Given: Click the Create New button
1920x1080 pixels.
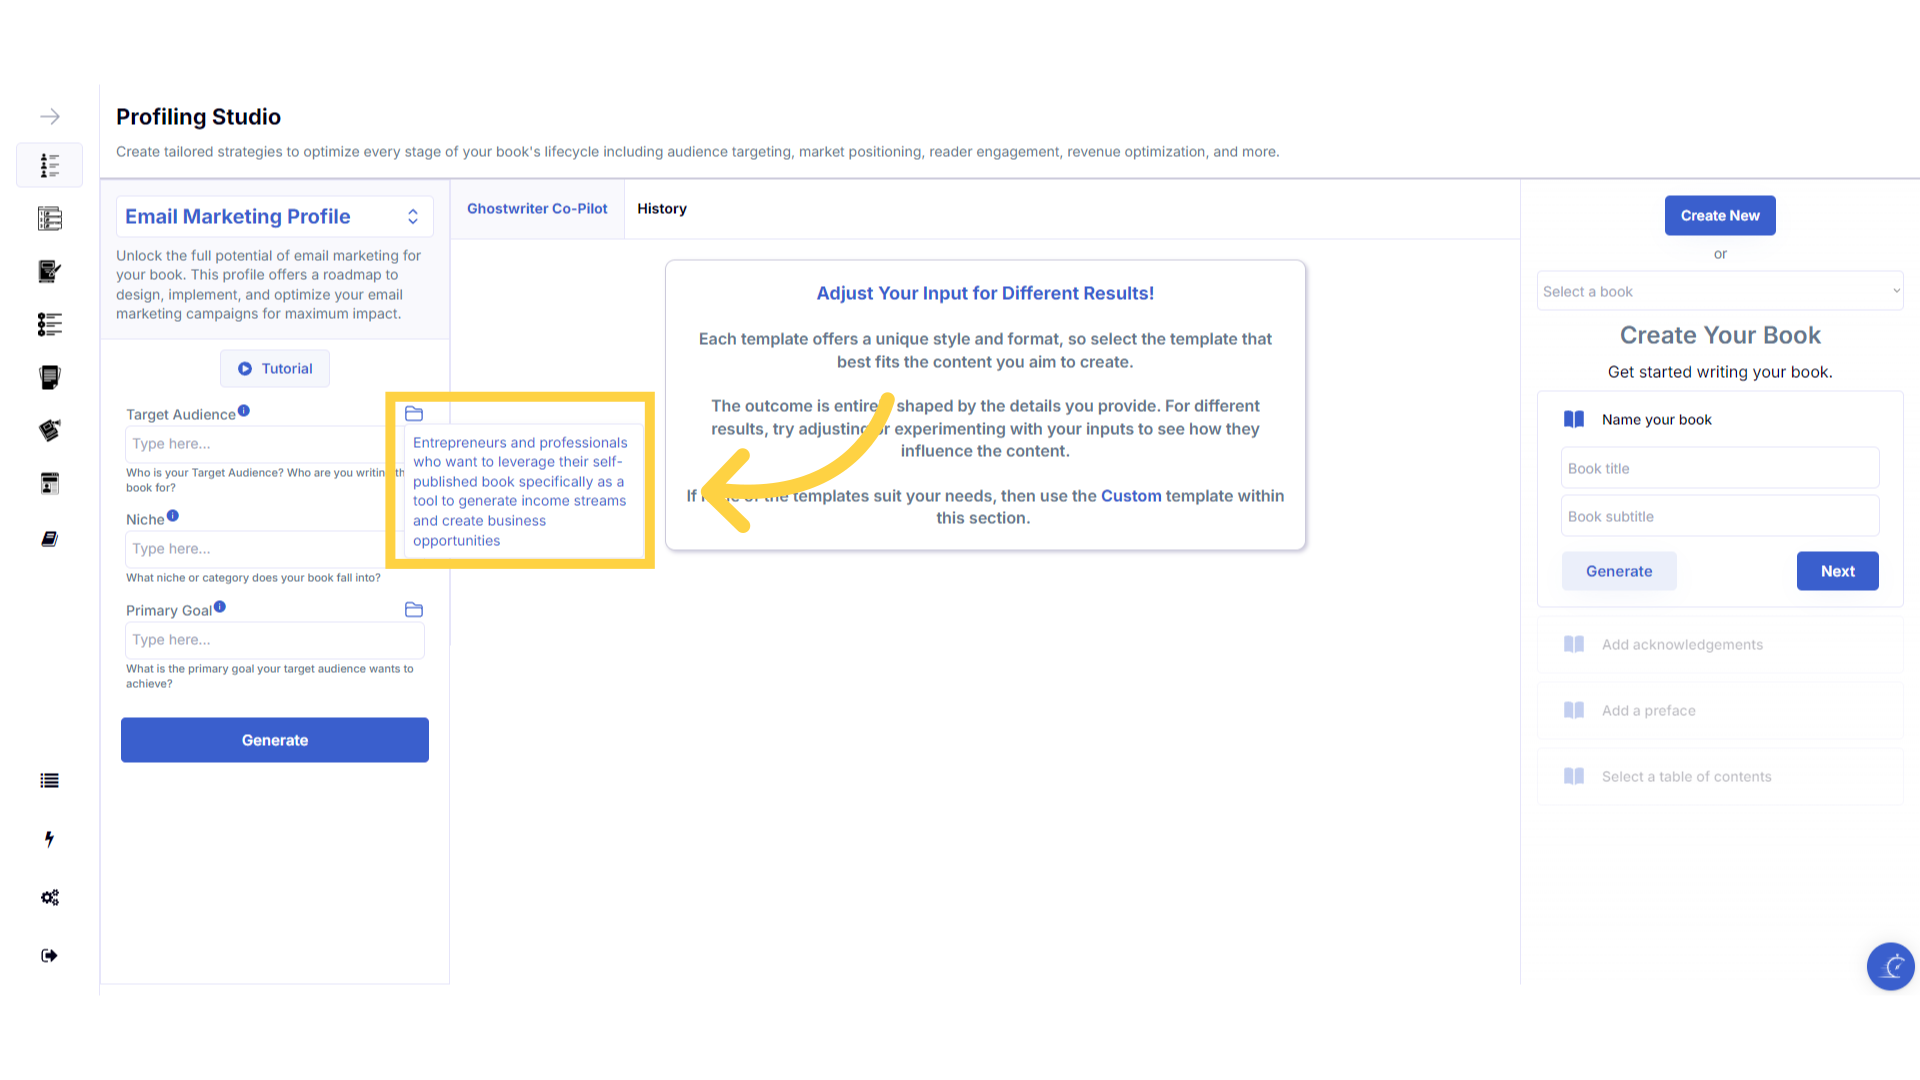Looking at the screenshot, I should coord(1720,216).
